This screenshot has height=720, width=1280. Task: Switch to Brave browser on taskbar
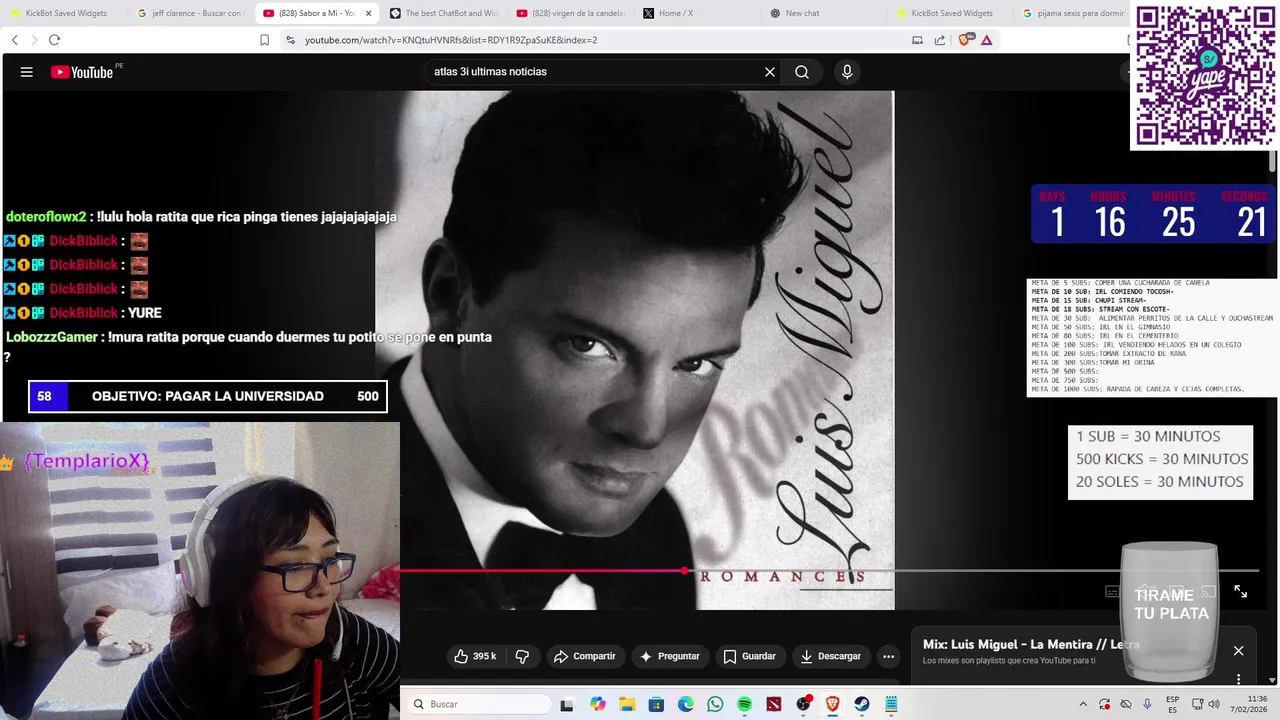(x=832, y=704)
